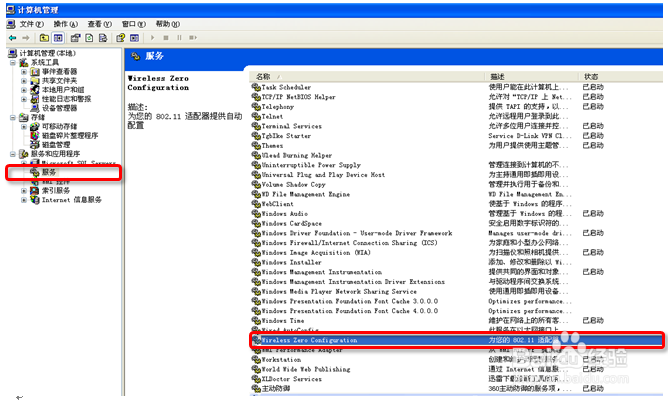Select 设备管理器 in the tree
Viewport: 668px width, 402px height.
pyautogui.click(x=59, y=108)
